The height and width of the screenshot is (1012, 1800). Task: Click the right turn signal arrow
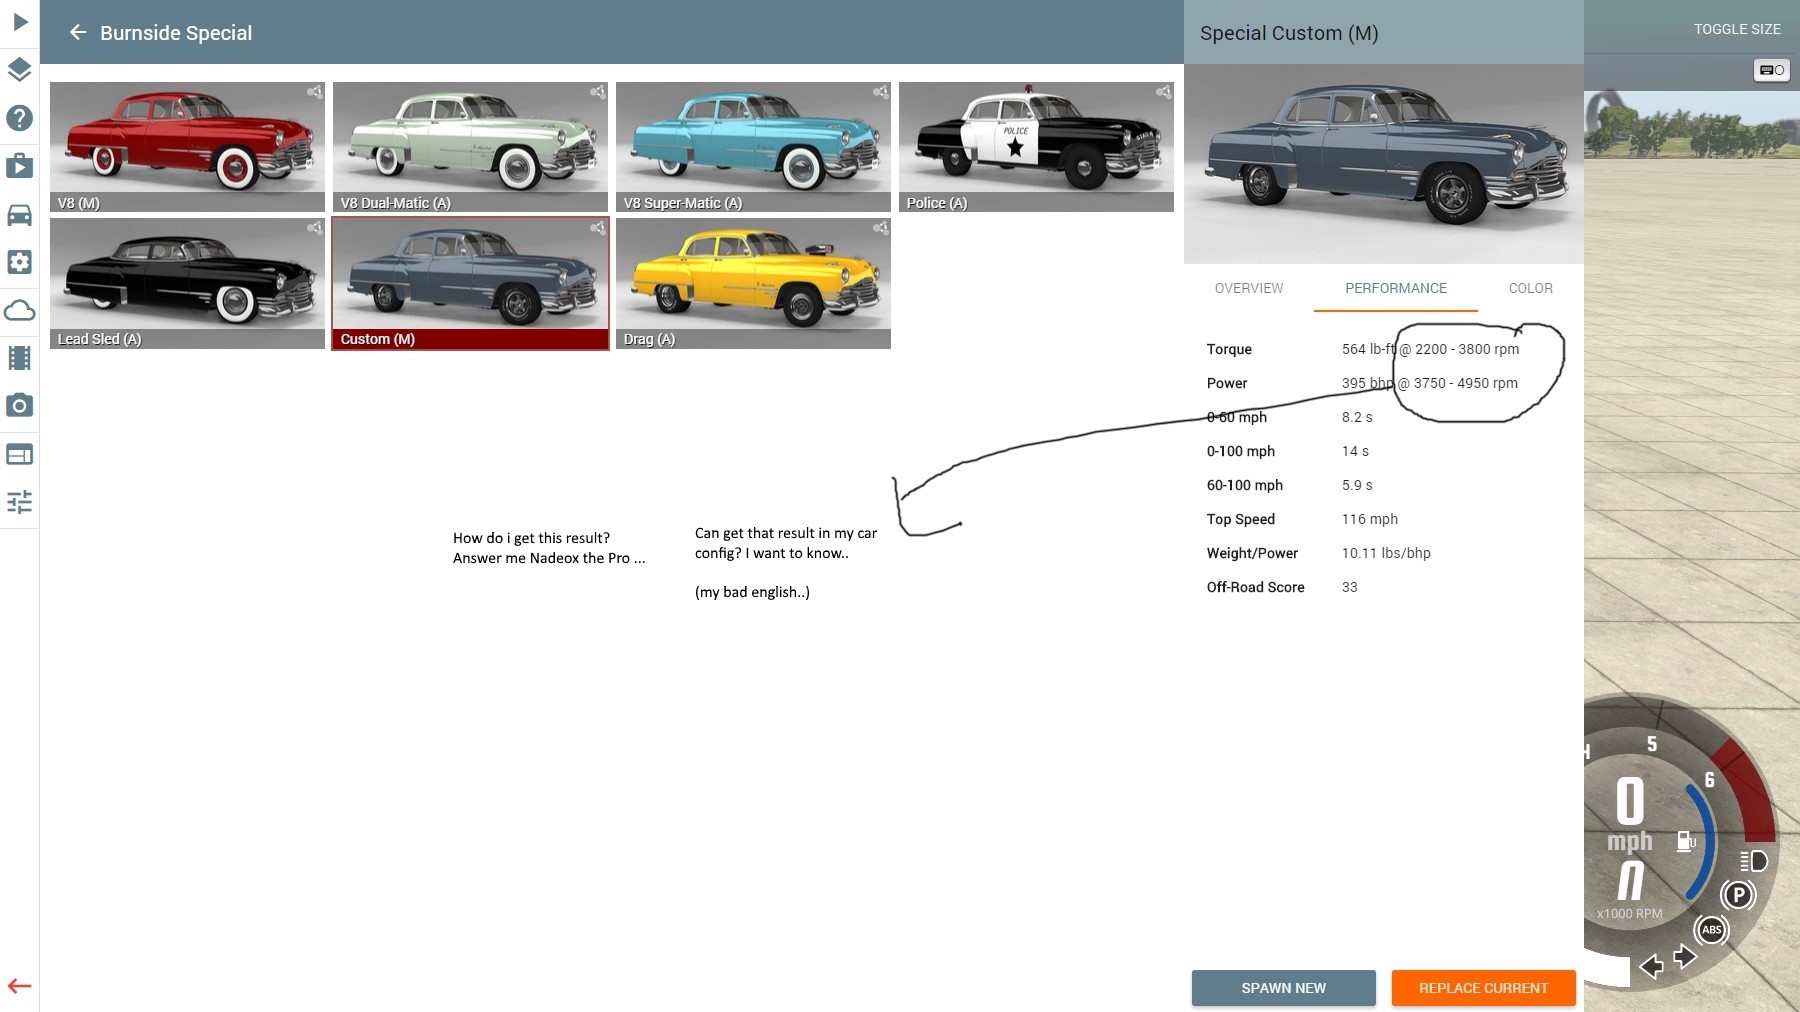click(x=1685, y=957)
